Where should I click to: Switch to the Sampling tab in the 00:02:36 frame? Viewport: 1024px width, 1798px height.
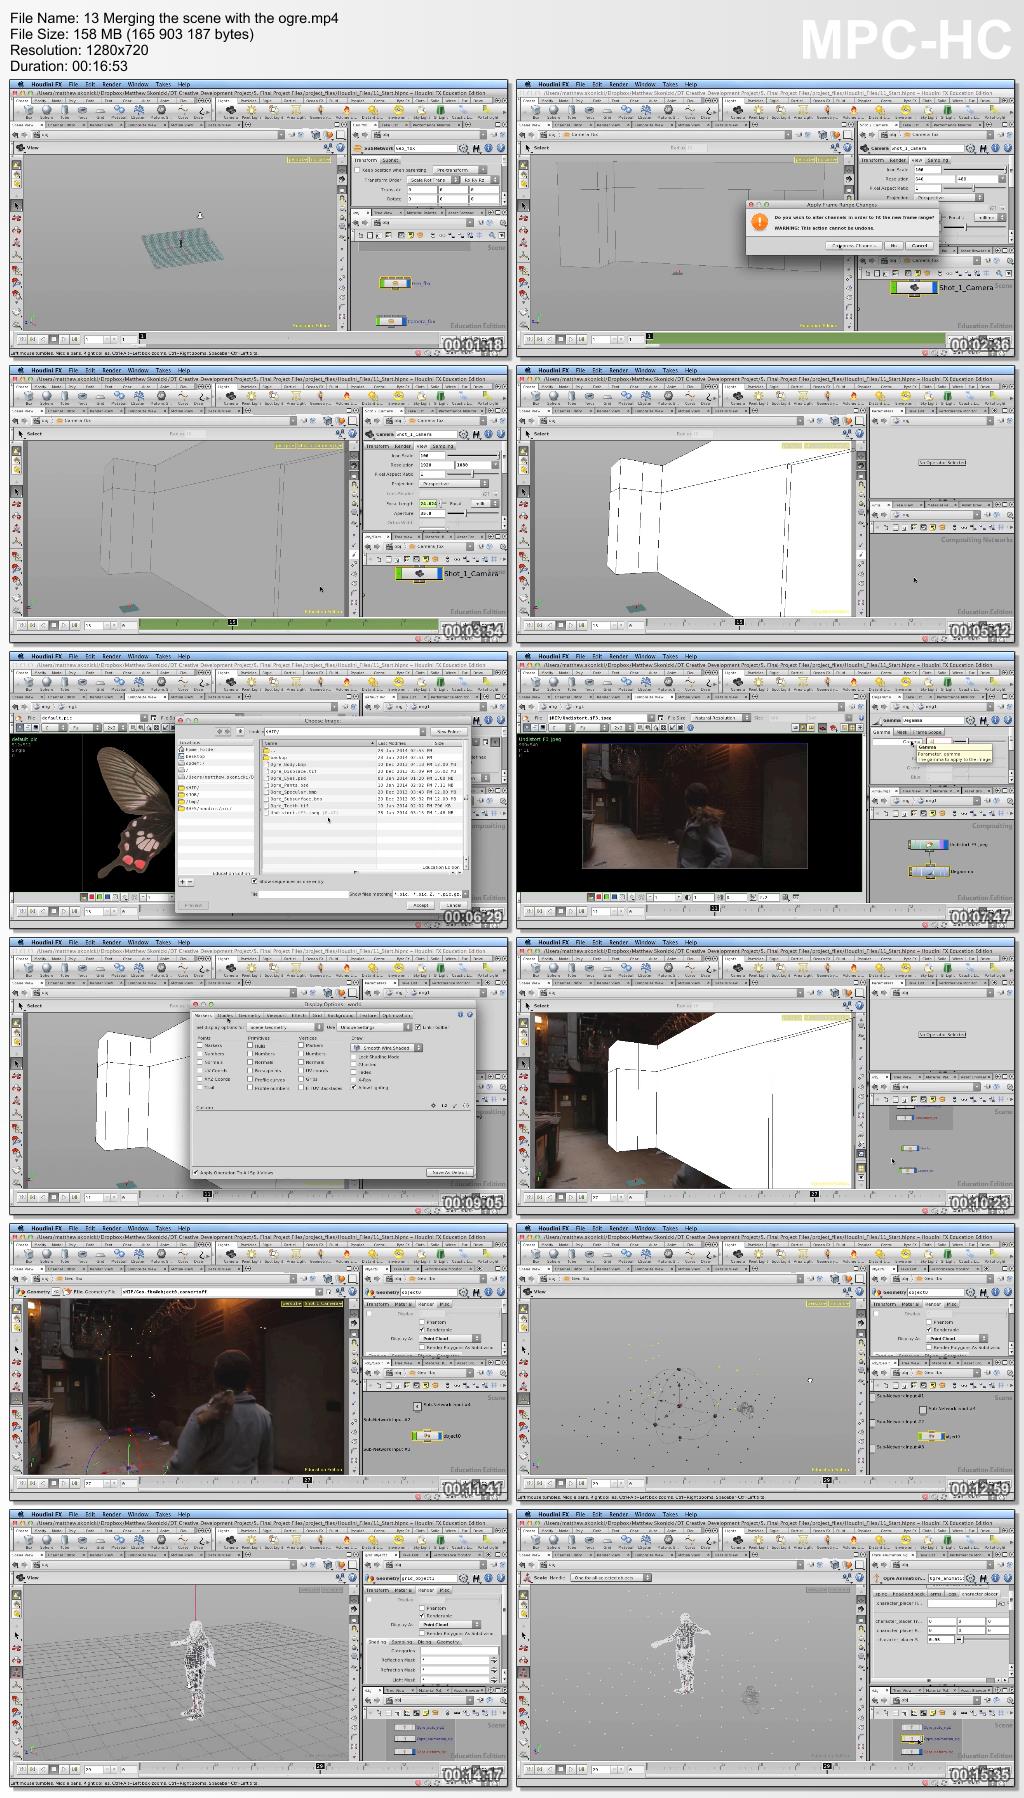[937, 160]
